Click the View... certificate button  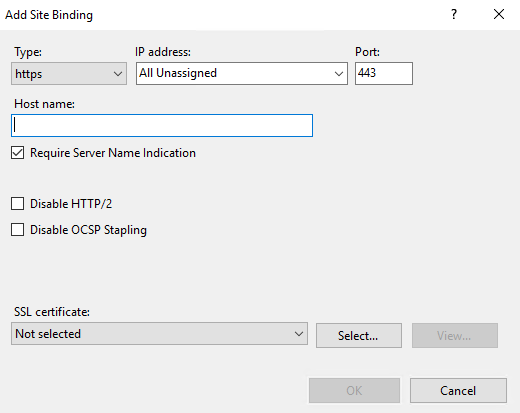(455, 335)
